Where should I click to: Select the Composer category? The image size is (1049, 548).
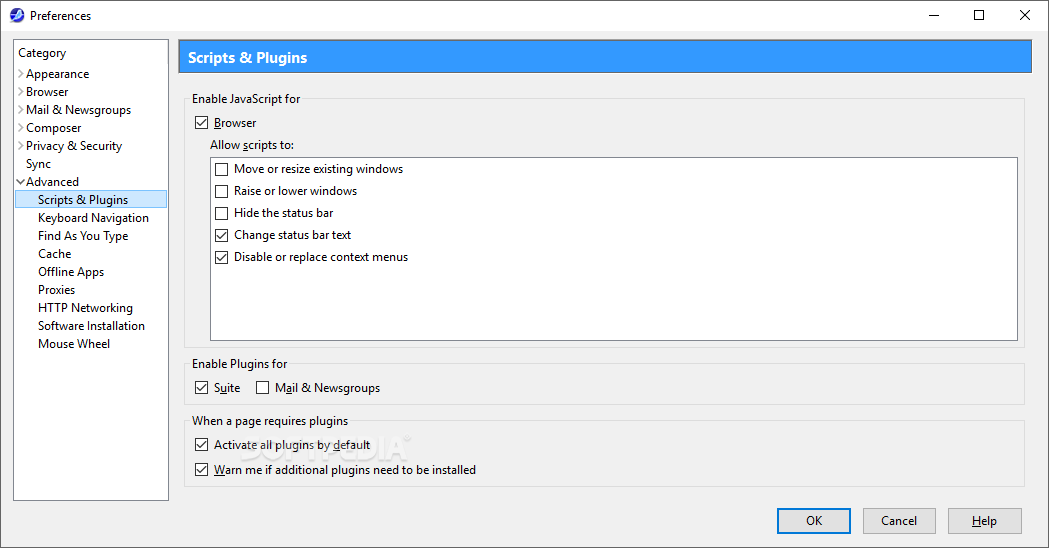(54, 128)
